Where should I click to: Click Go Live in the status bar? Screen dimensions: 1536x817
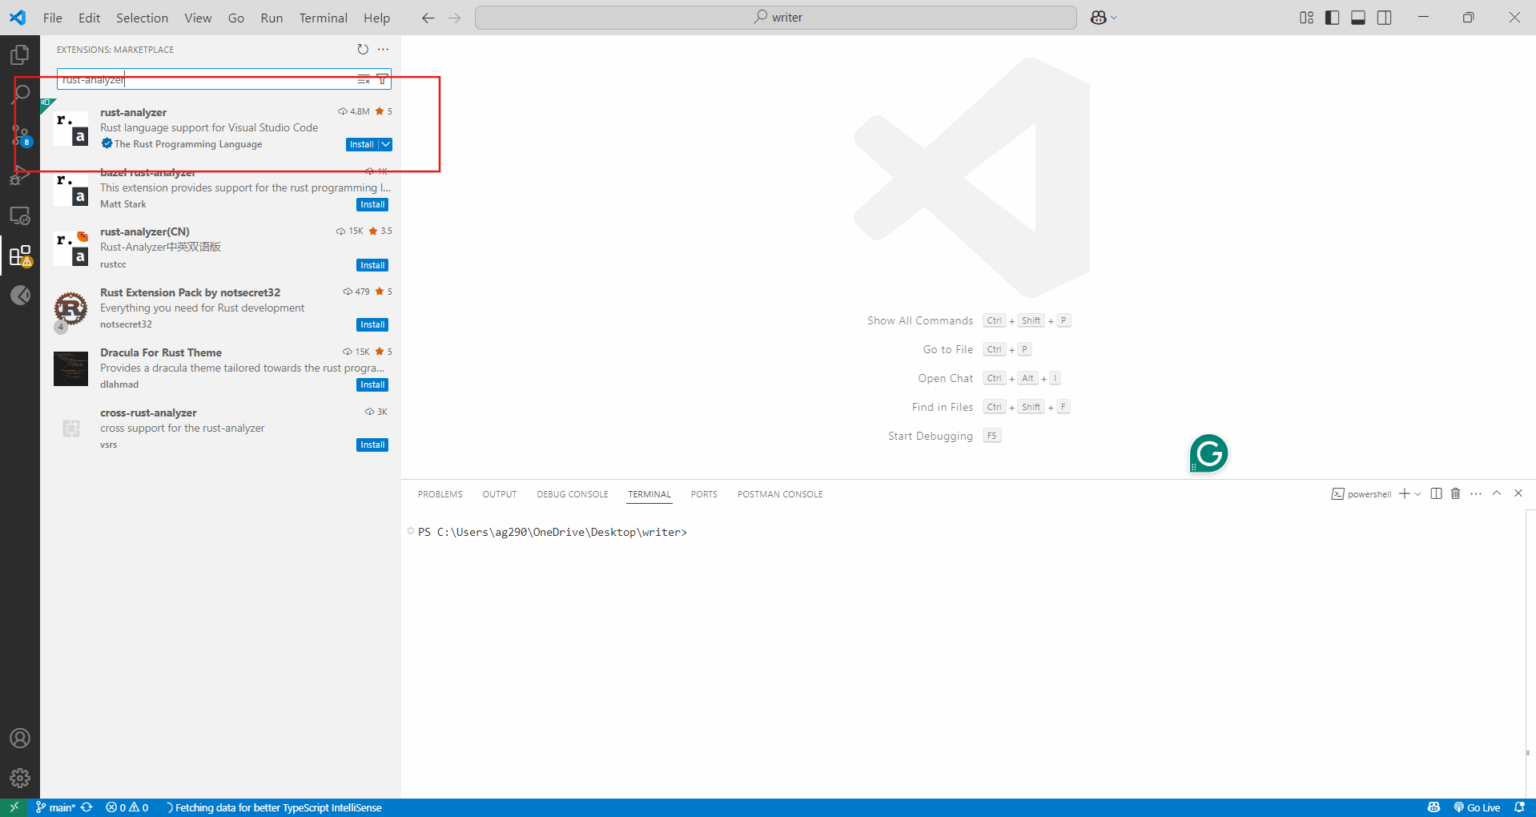point(1477,807)
